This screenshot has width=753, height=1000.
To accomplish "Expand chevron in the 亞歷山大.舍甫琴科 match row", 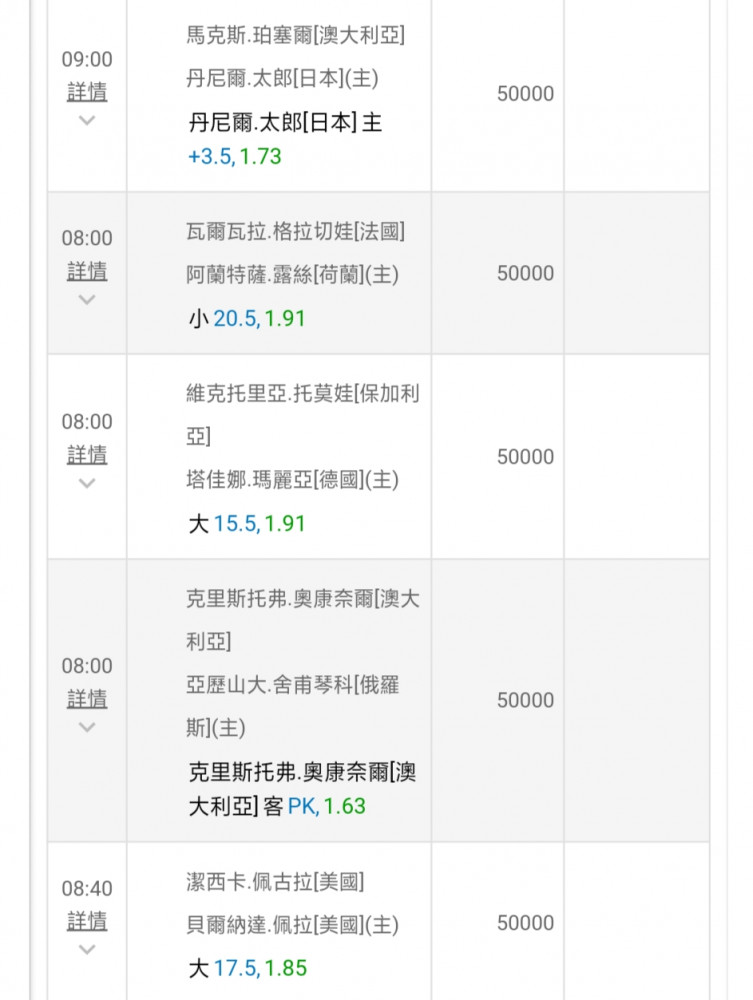I will pyautogui.click(x=87, y=726).
